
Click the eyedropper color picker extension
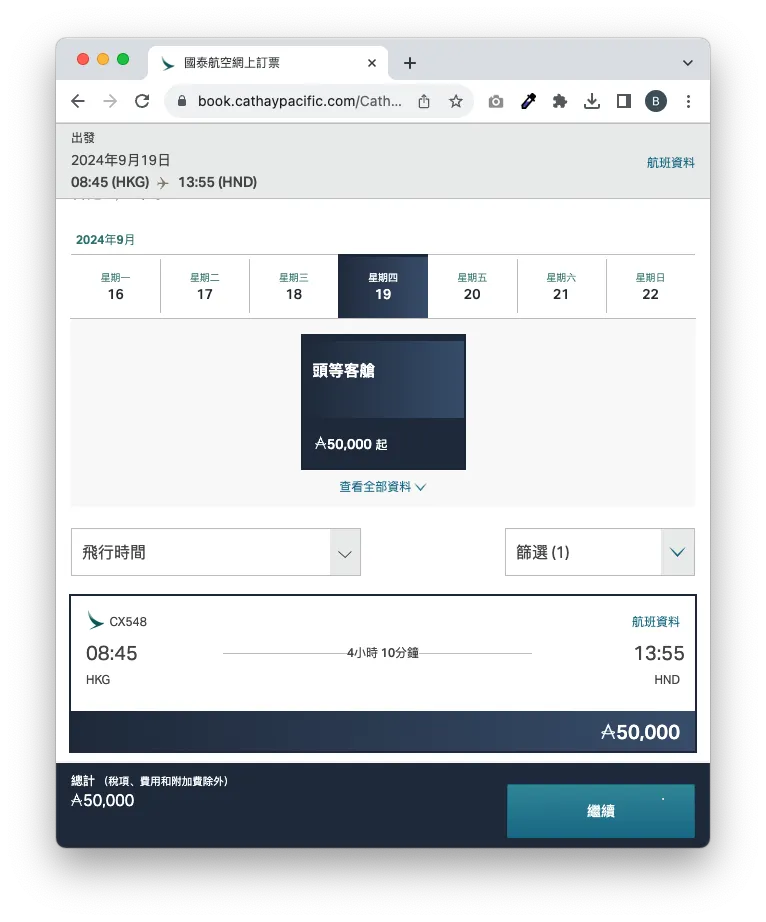point(528,101)
